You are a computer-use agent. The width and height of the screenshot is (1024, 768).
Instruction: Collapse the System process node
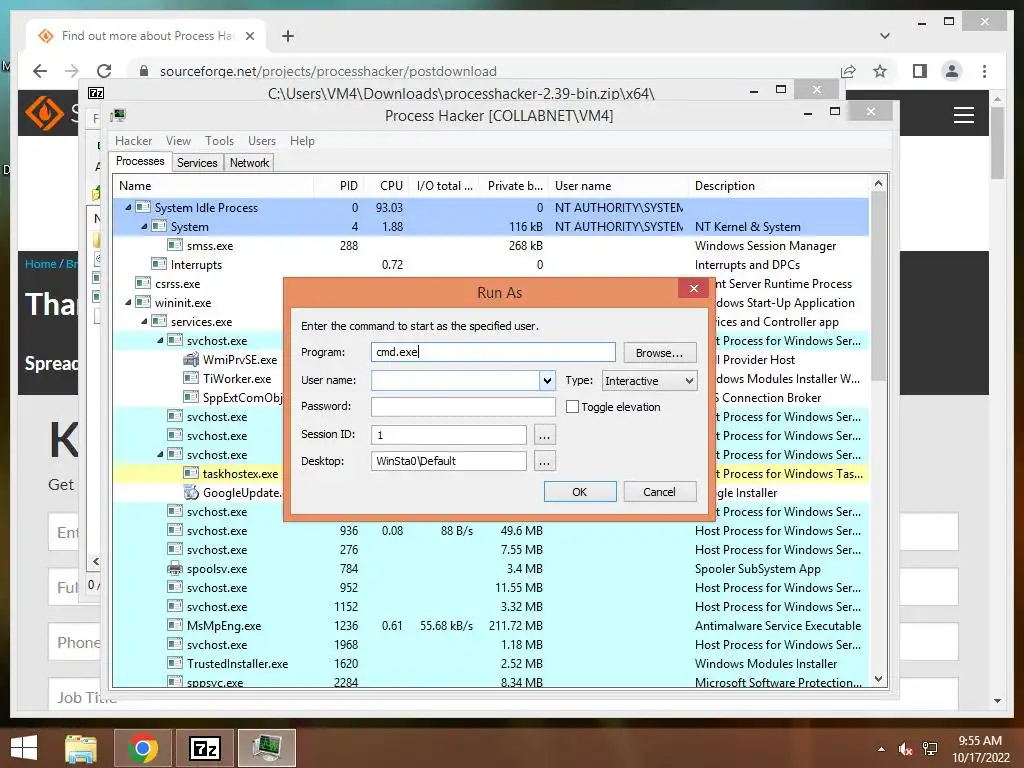144,227
